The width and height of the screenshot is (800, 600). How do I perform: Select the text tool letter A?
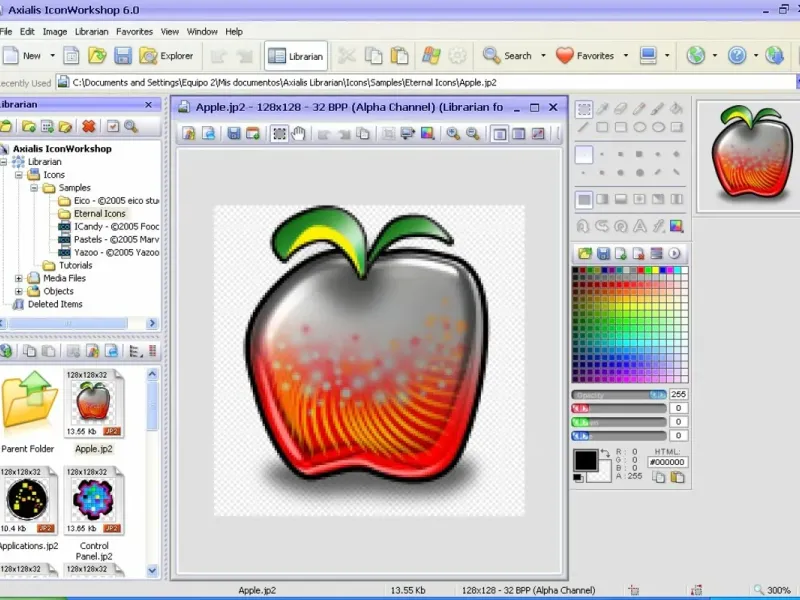[x=639, y=226]
